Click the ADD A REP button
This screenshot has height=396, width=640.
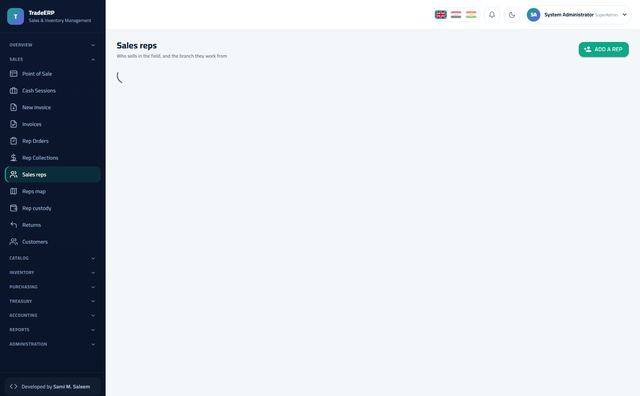pyautogui.click(x=603, y=49)
